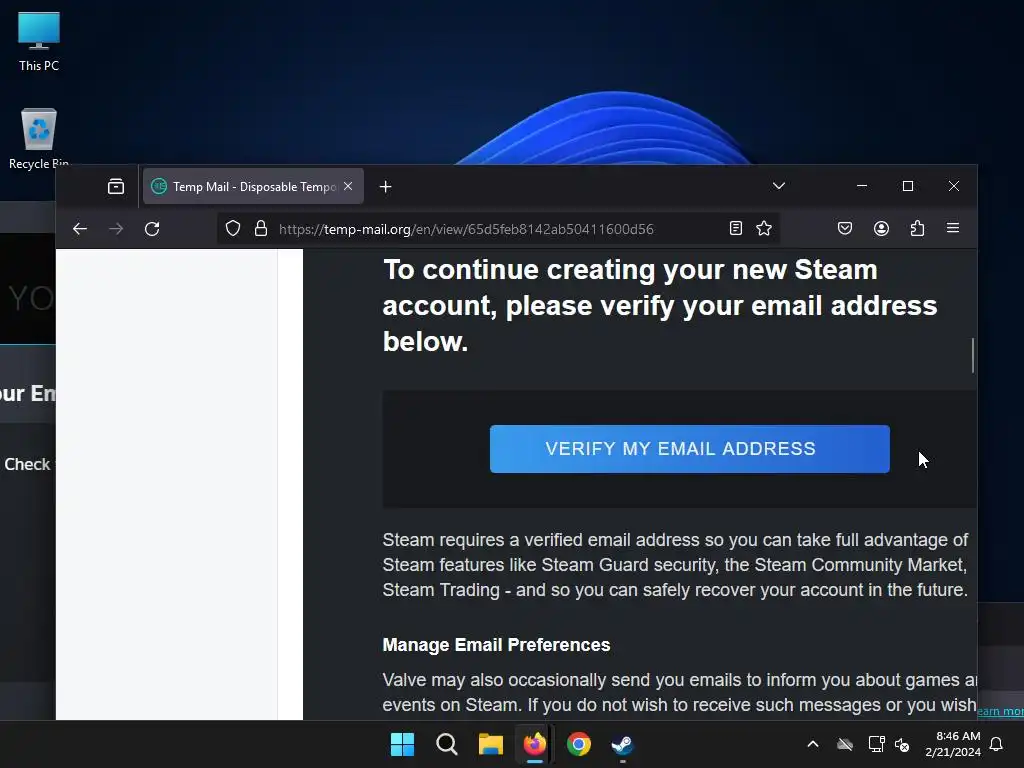Open the clock showing 8:46 AM
1024x768 pixels.
[953, 744]
